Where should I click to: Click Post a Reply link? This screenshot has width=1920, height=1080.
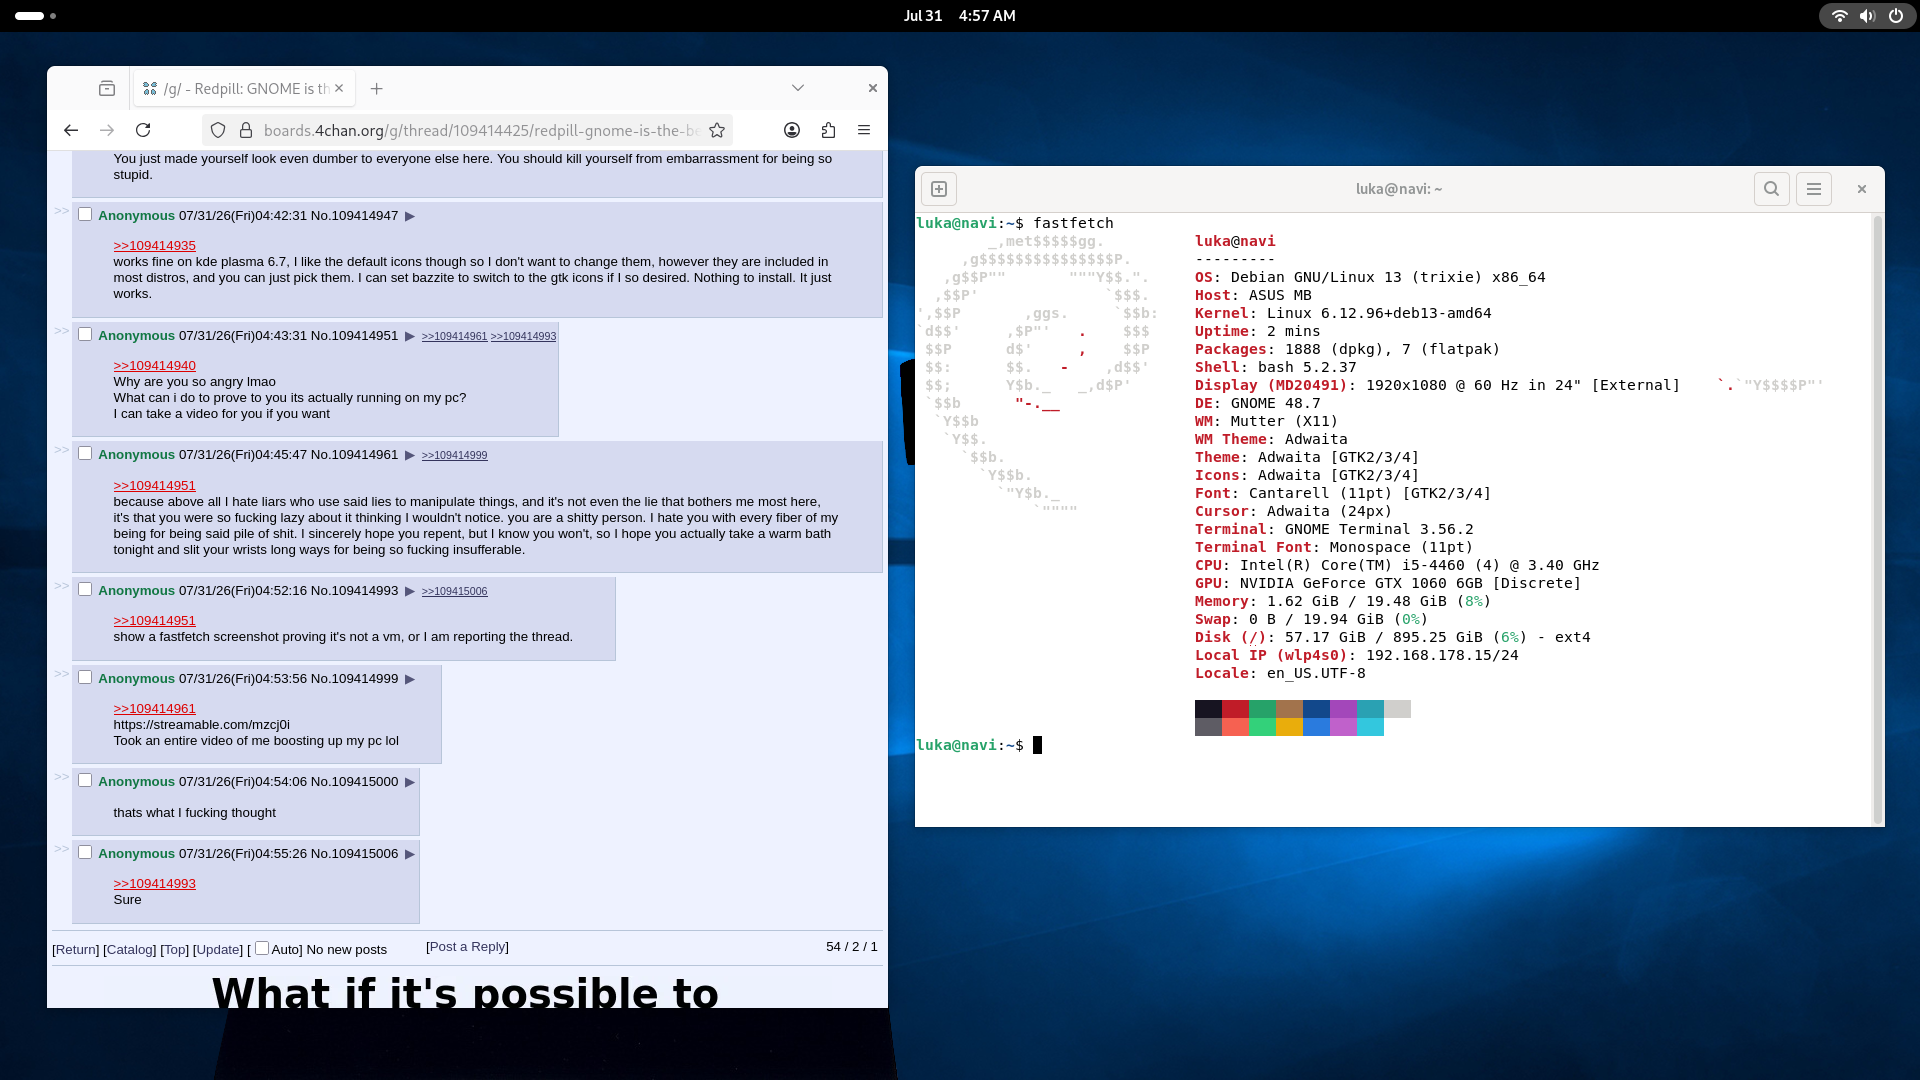click(x=467, y=947)
